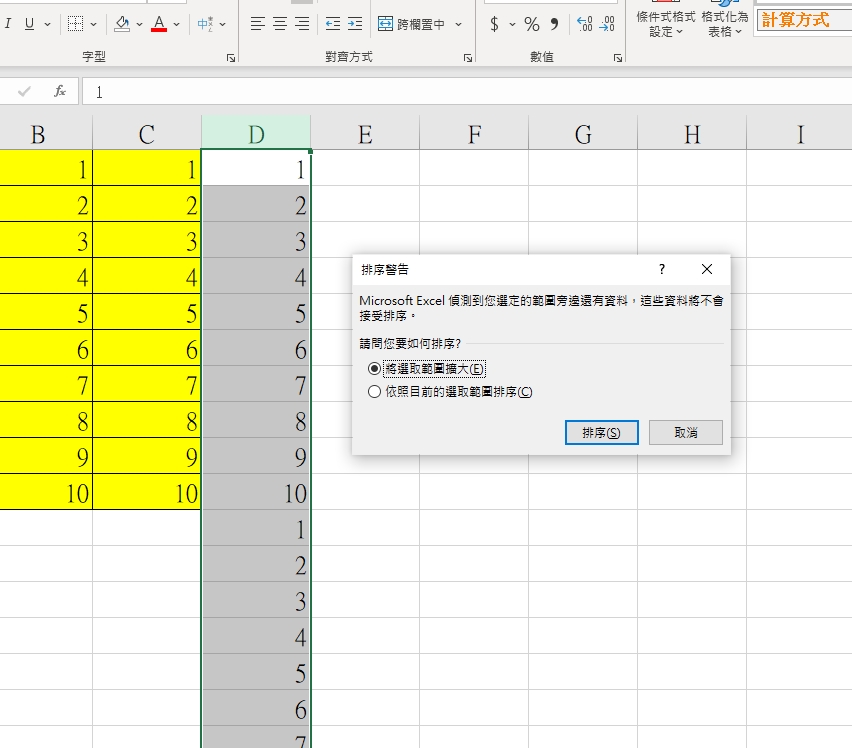
Task: Select the 將選取範圍擴大 radio option
Action: pyautogui.click(x=375, y=368)
